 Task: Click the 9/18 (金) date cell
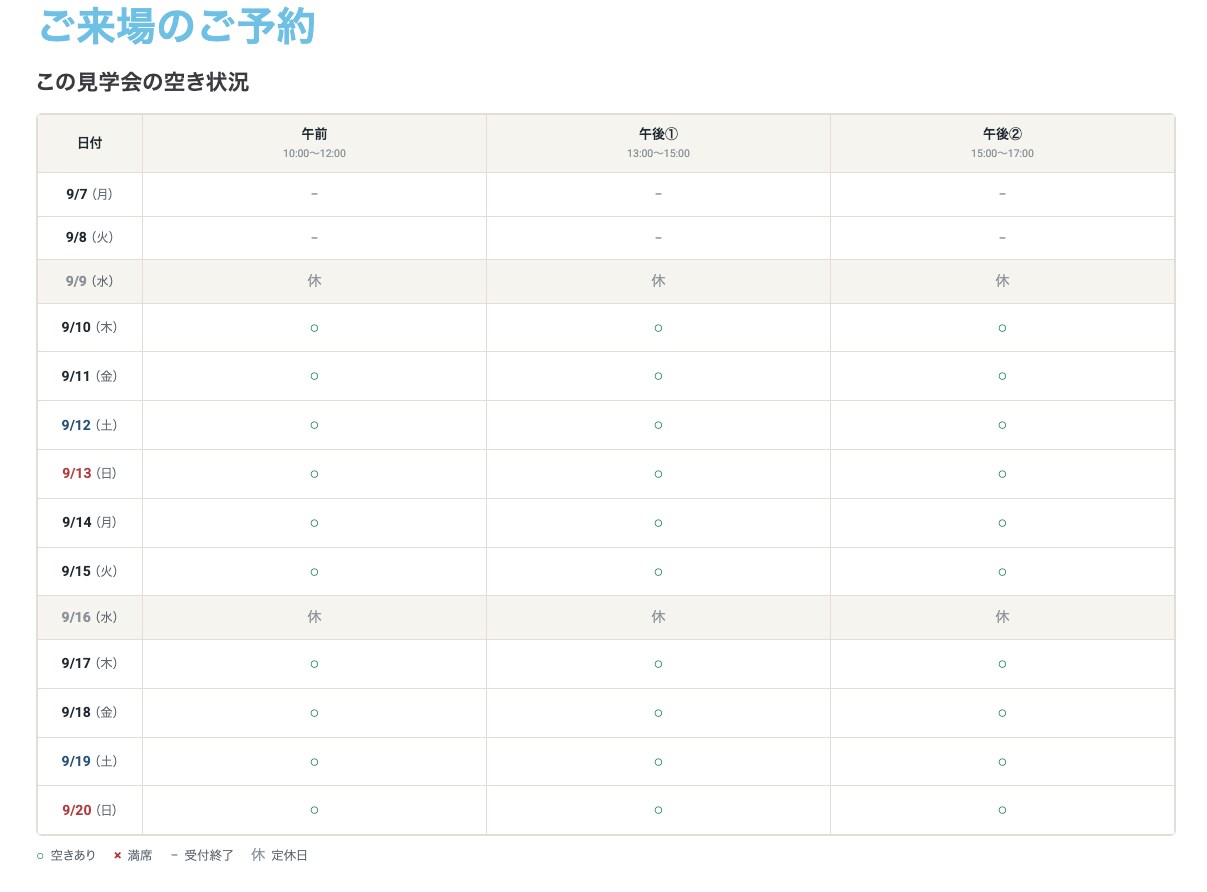pyautogui.click(x=90, y=713)
